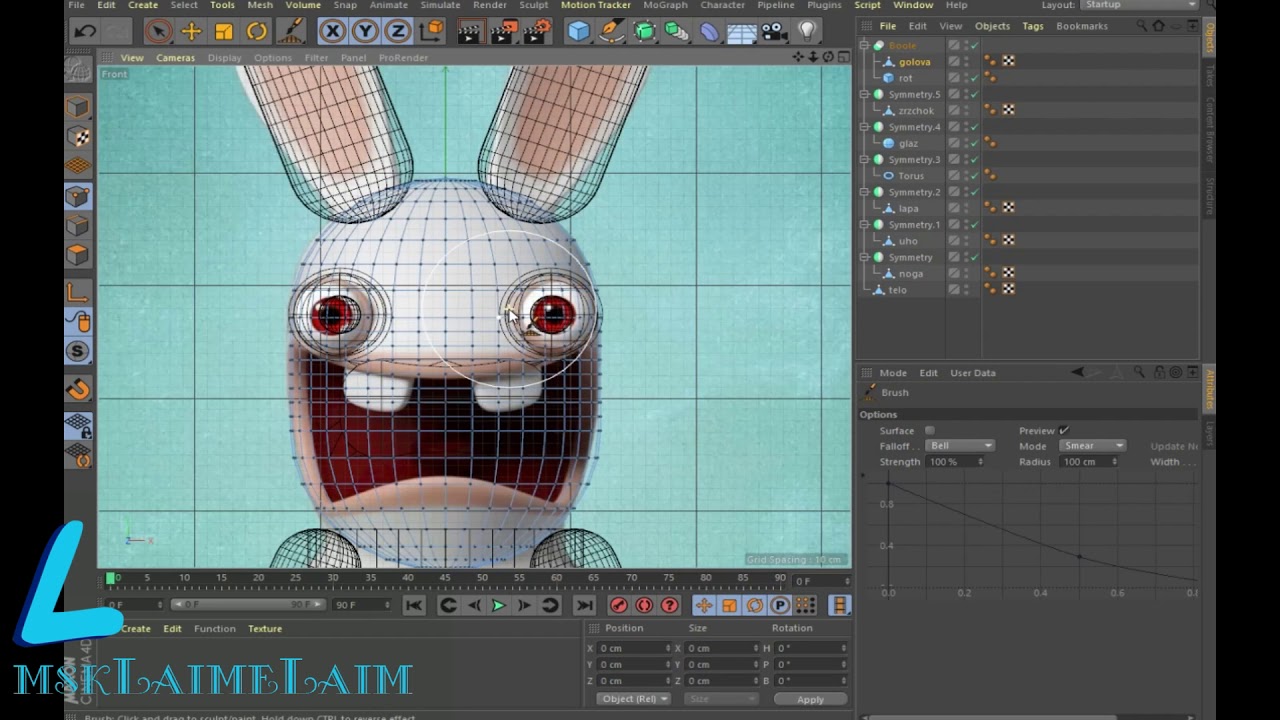Image resolution: width=1280 pixels, height=720 pixels.
Task: Open Render to Picture Viewer icon
Action: click(503, 31)
